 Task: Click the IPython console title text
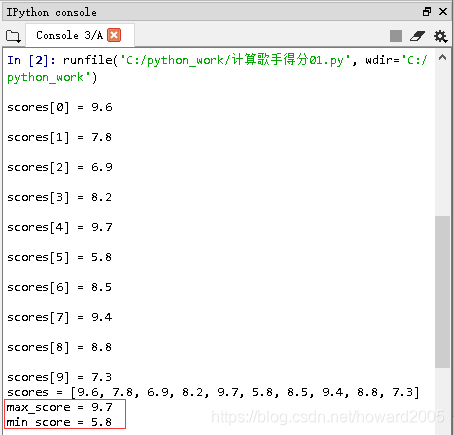point(52,13)
